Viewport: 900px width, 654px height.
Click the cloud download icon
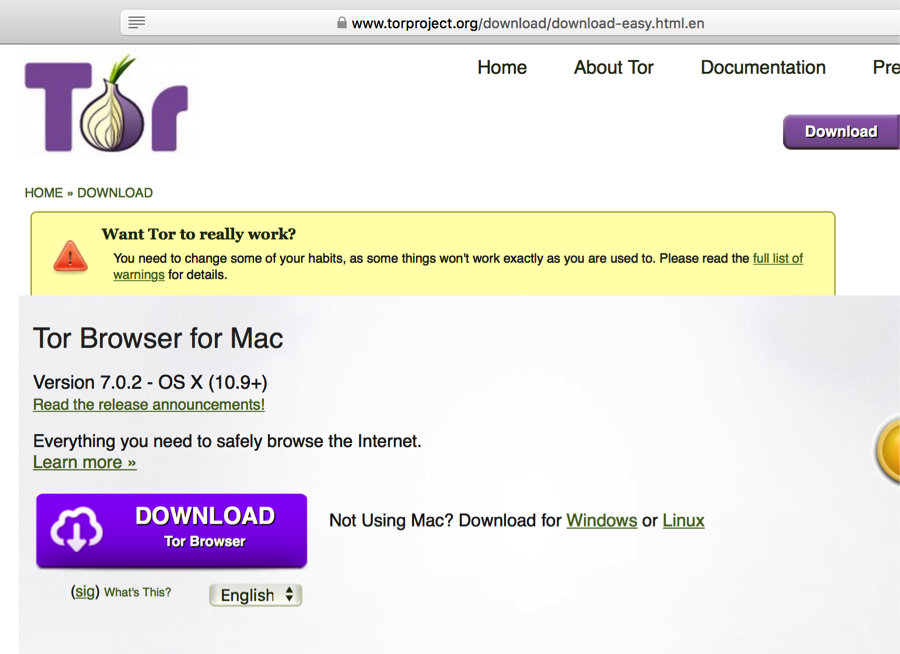76,529
